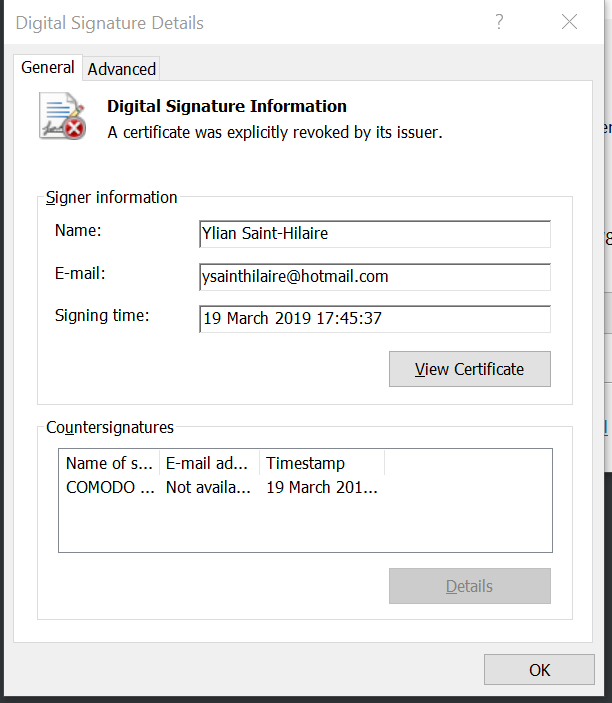The height and width of the screenshot is (703, 612).
Task: Click the 'Countersignatures' group label
Action: [x=110, y=427]
